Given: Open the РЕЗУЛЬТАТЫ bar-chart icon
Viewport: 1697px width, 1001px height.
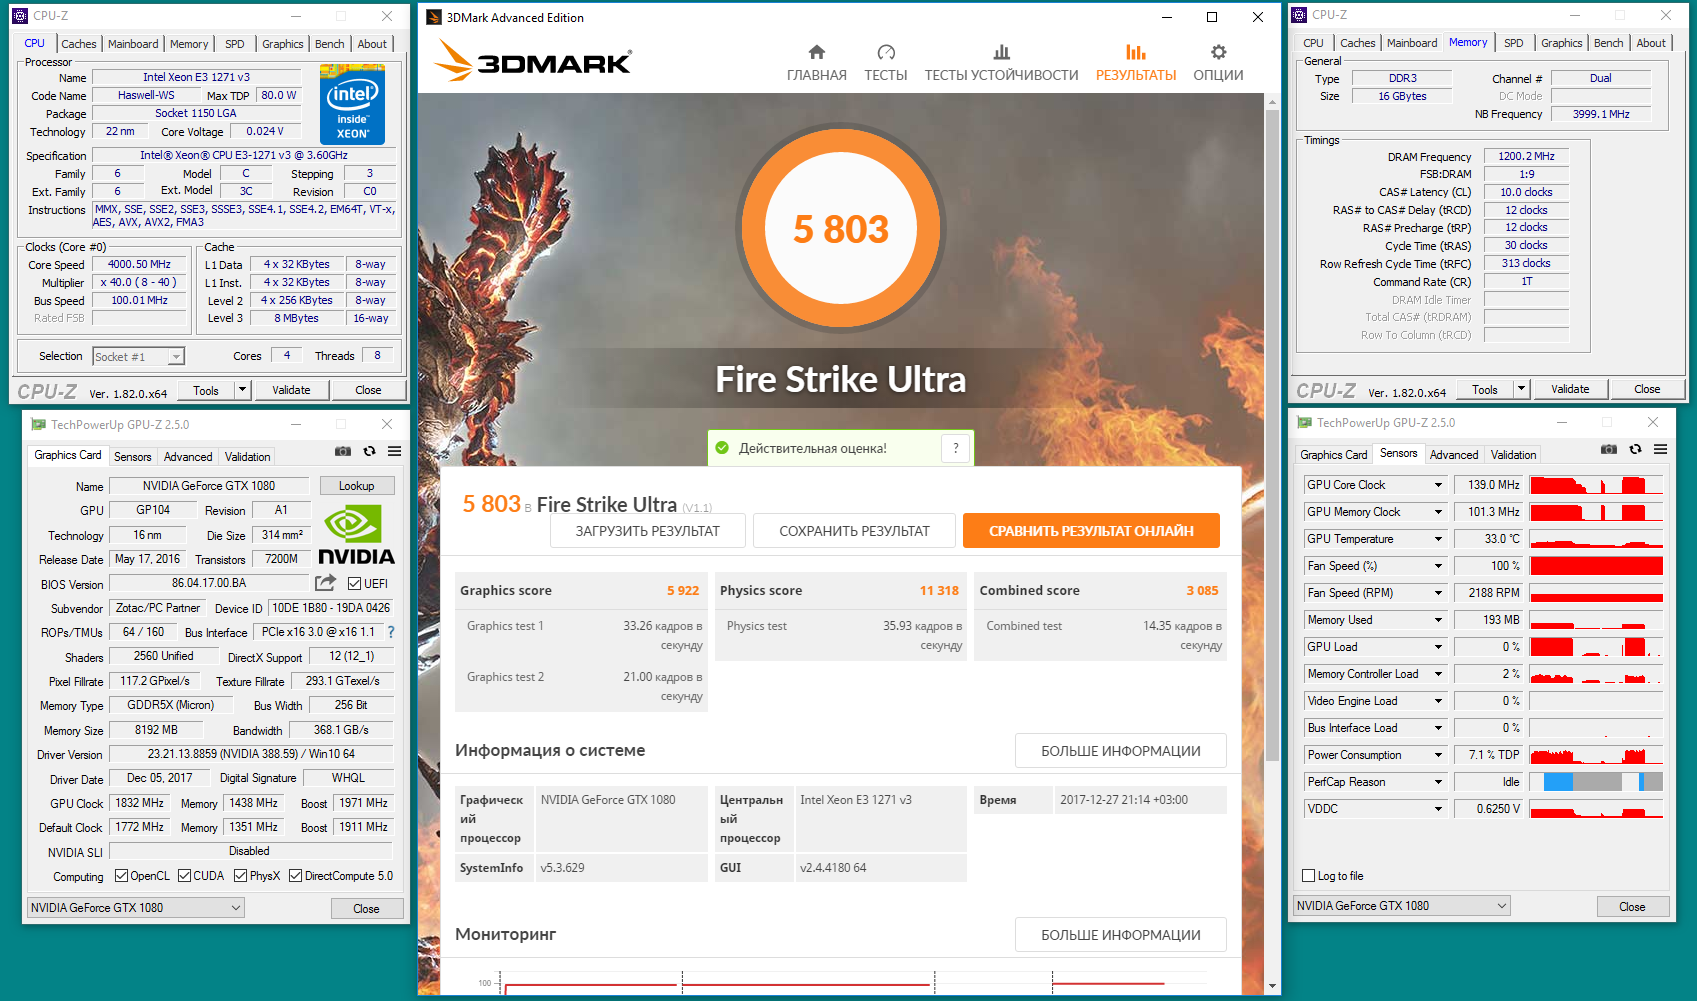Looking at the screenshot, I should tap(1135, 52).
